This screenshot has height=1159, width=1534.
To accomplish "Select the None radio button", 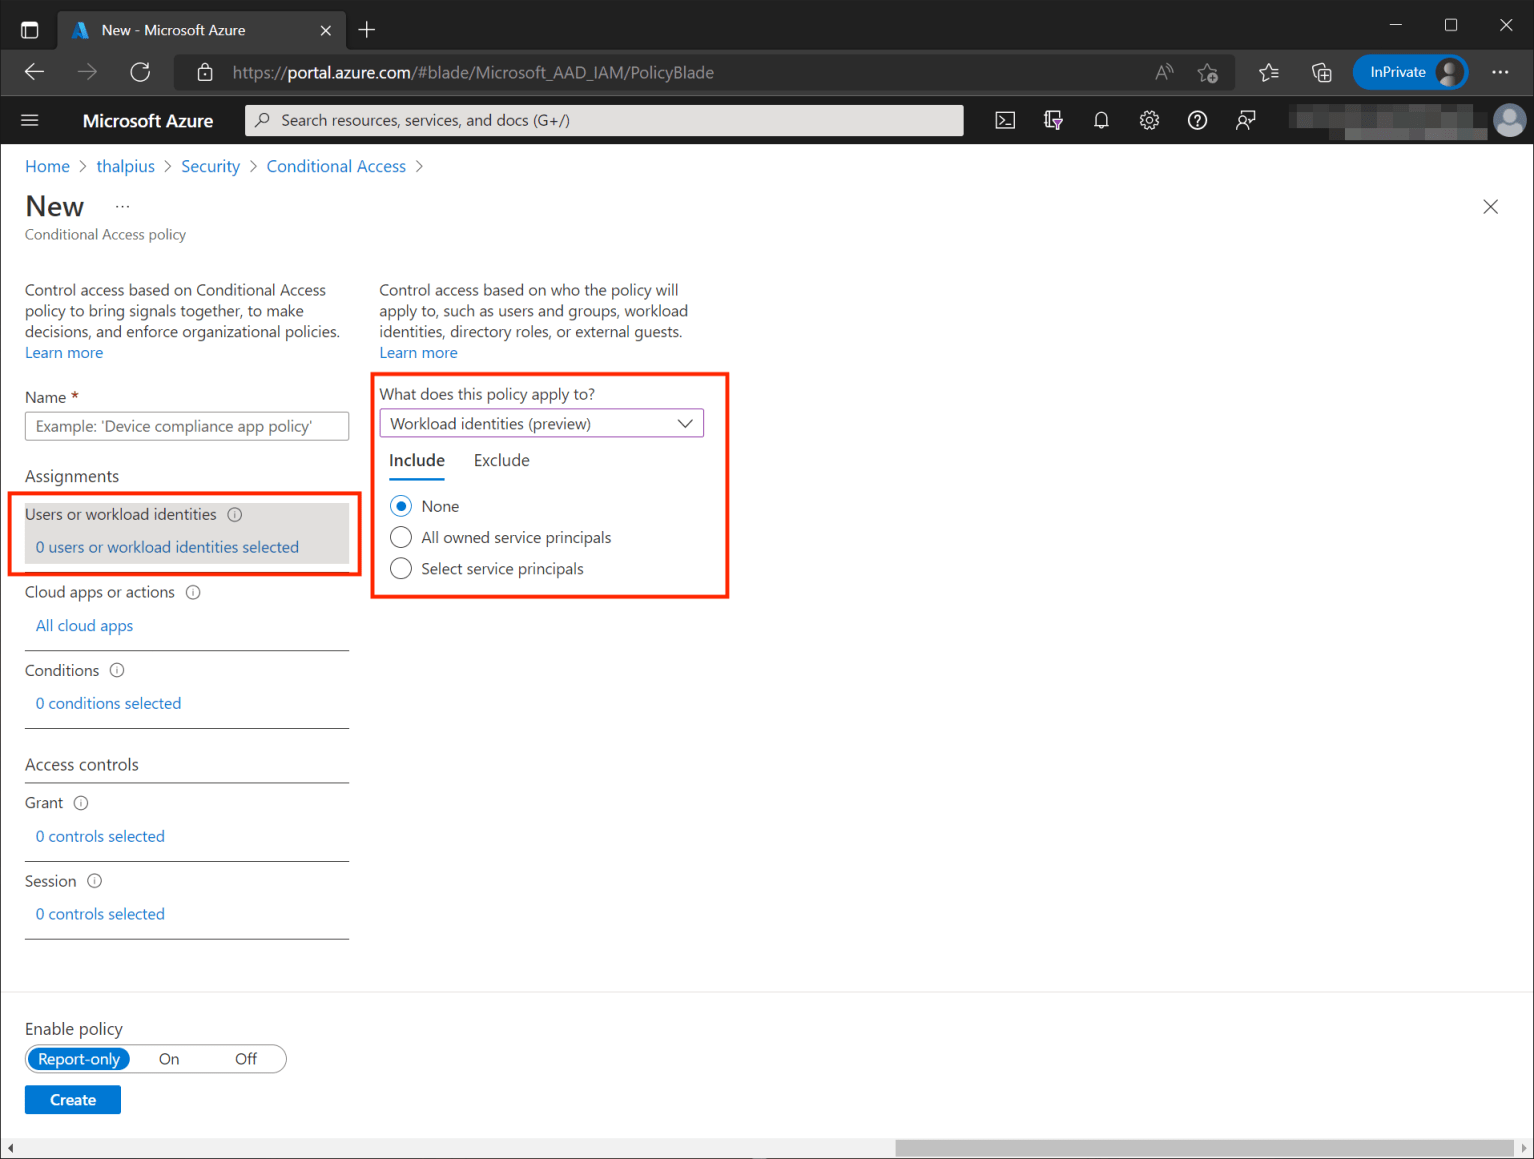I will [x=401, y=506].
